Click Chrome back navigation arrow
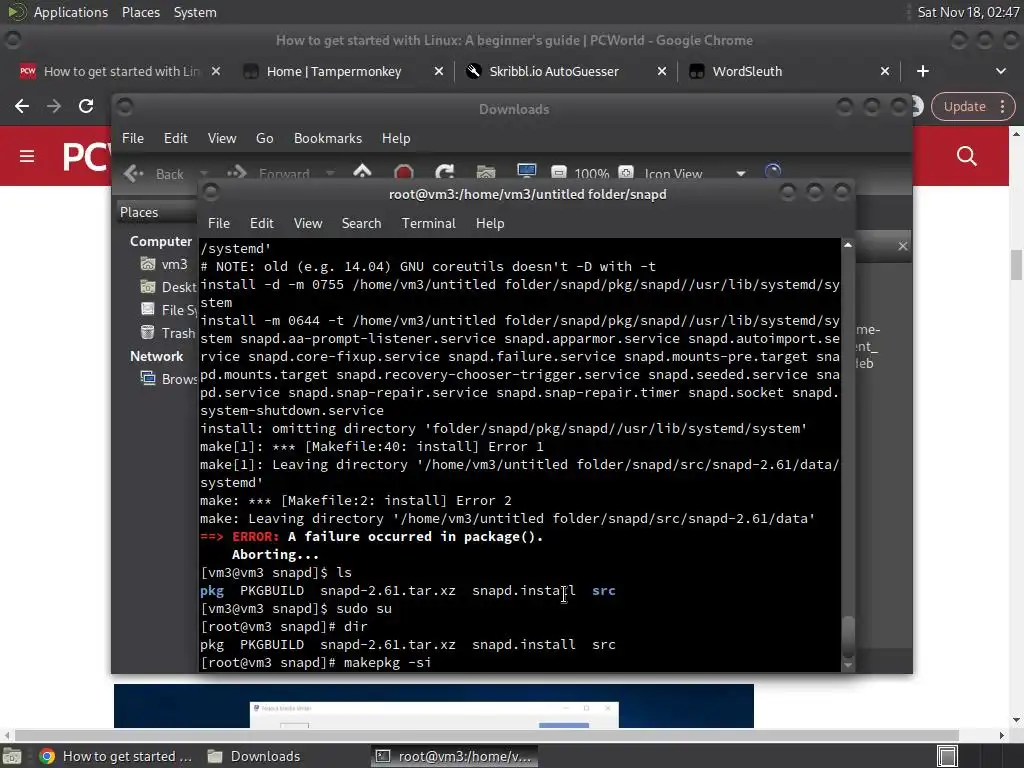 coord(22,106)
